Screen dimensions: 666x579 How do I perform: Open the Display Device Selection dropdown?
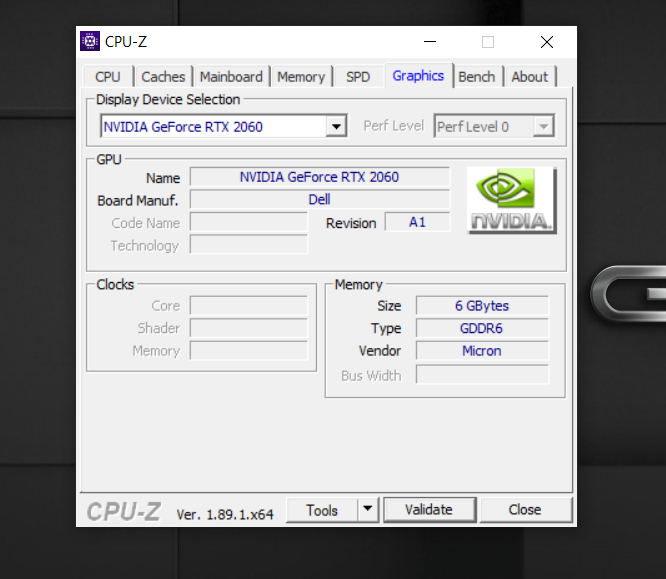(336, 127)
